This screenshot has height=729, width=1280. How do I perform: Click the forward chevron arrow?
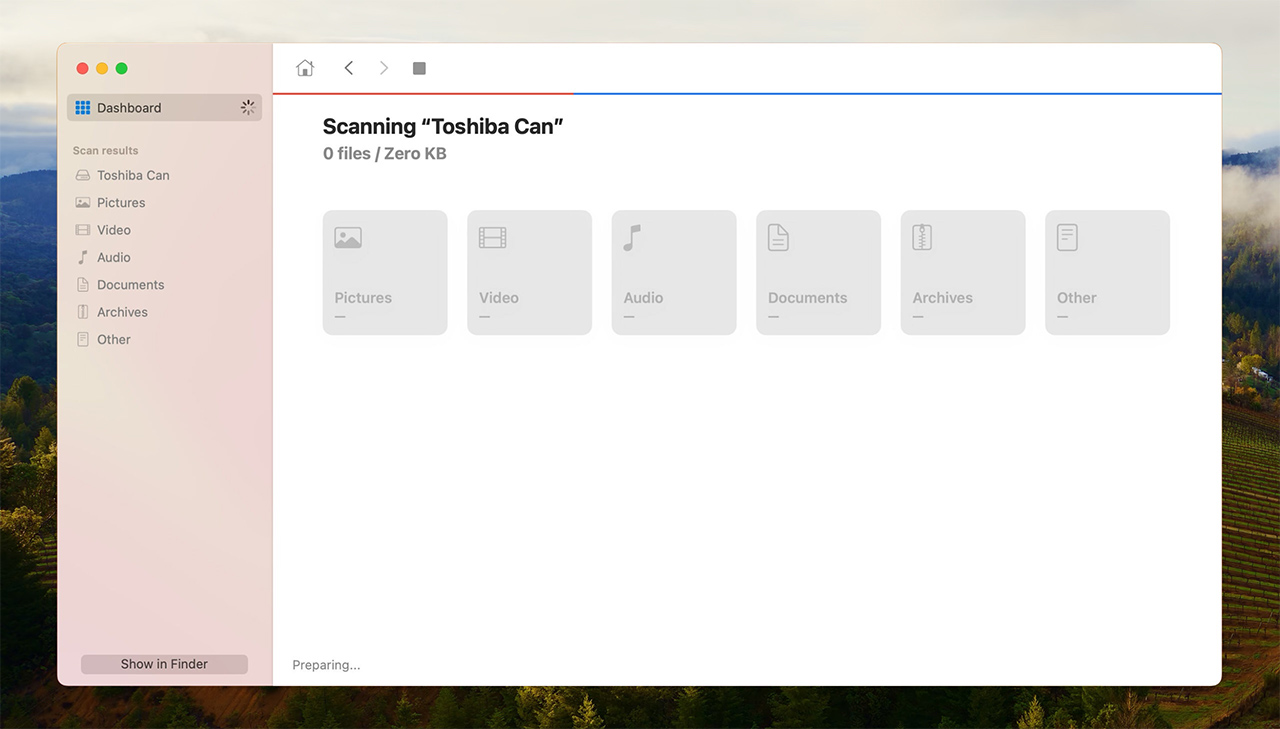(x=383, y=68)
